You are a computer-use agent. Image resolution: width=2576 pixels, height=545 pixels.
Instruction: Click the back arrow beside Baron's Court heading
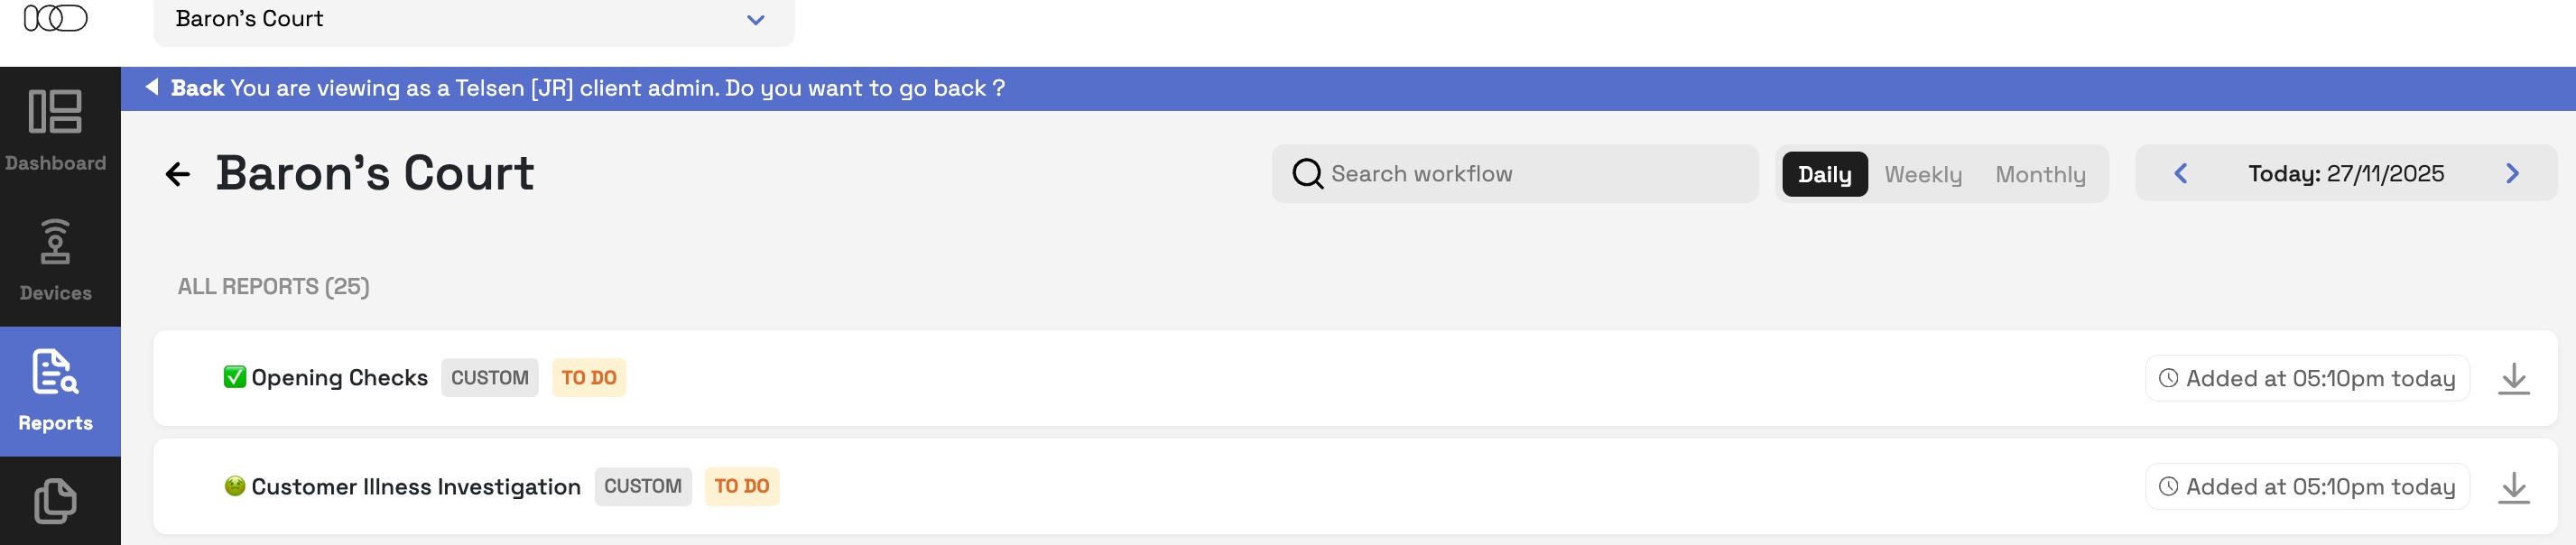coord(177,174)
